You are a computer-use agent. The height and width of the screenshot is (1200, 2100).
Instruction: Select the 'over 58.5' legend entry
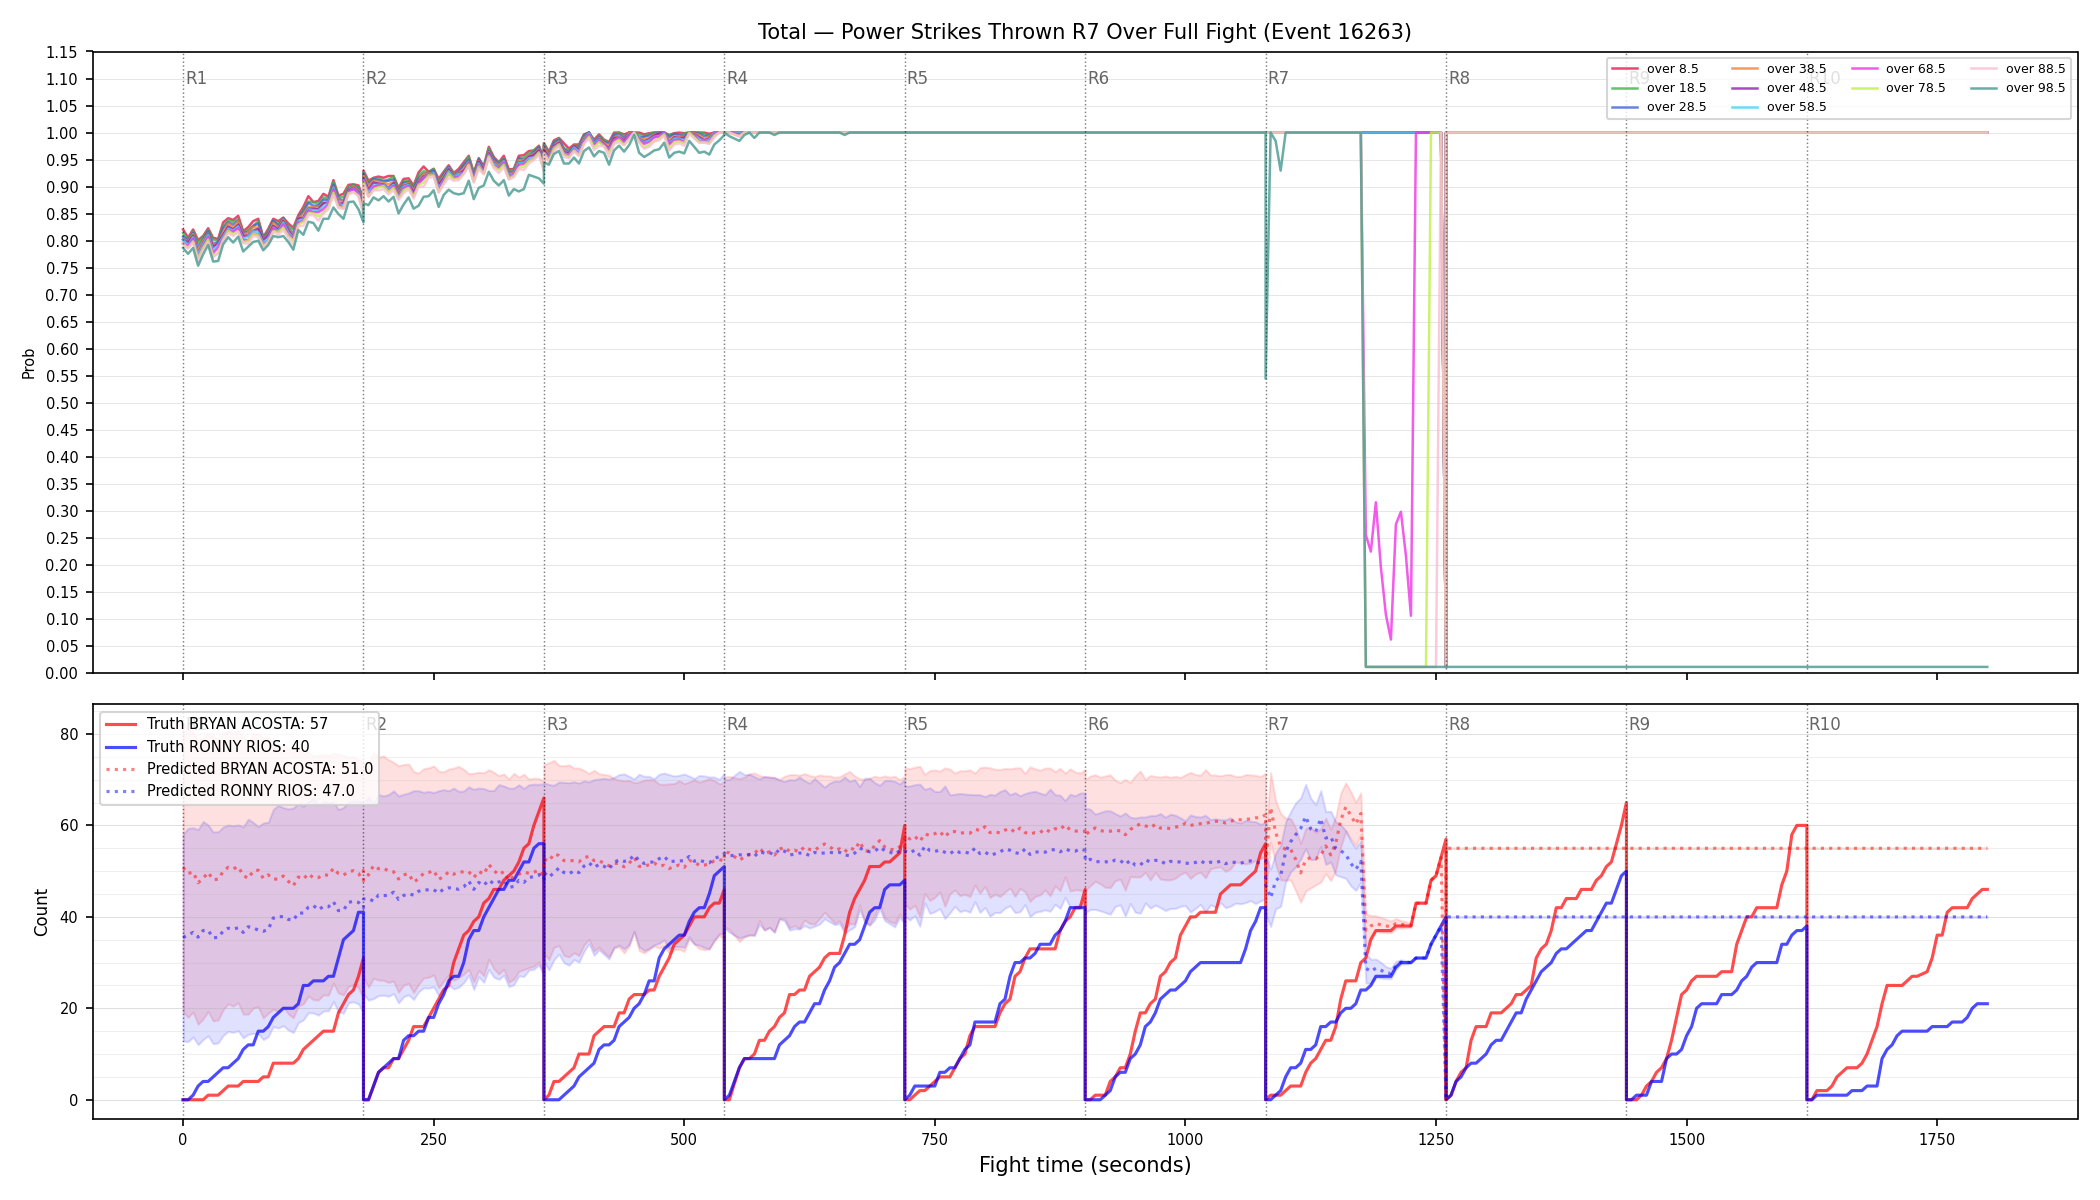pos(1779,107)
